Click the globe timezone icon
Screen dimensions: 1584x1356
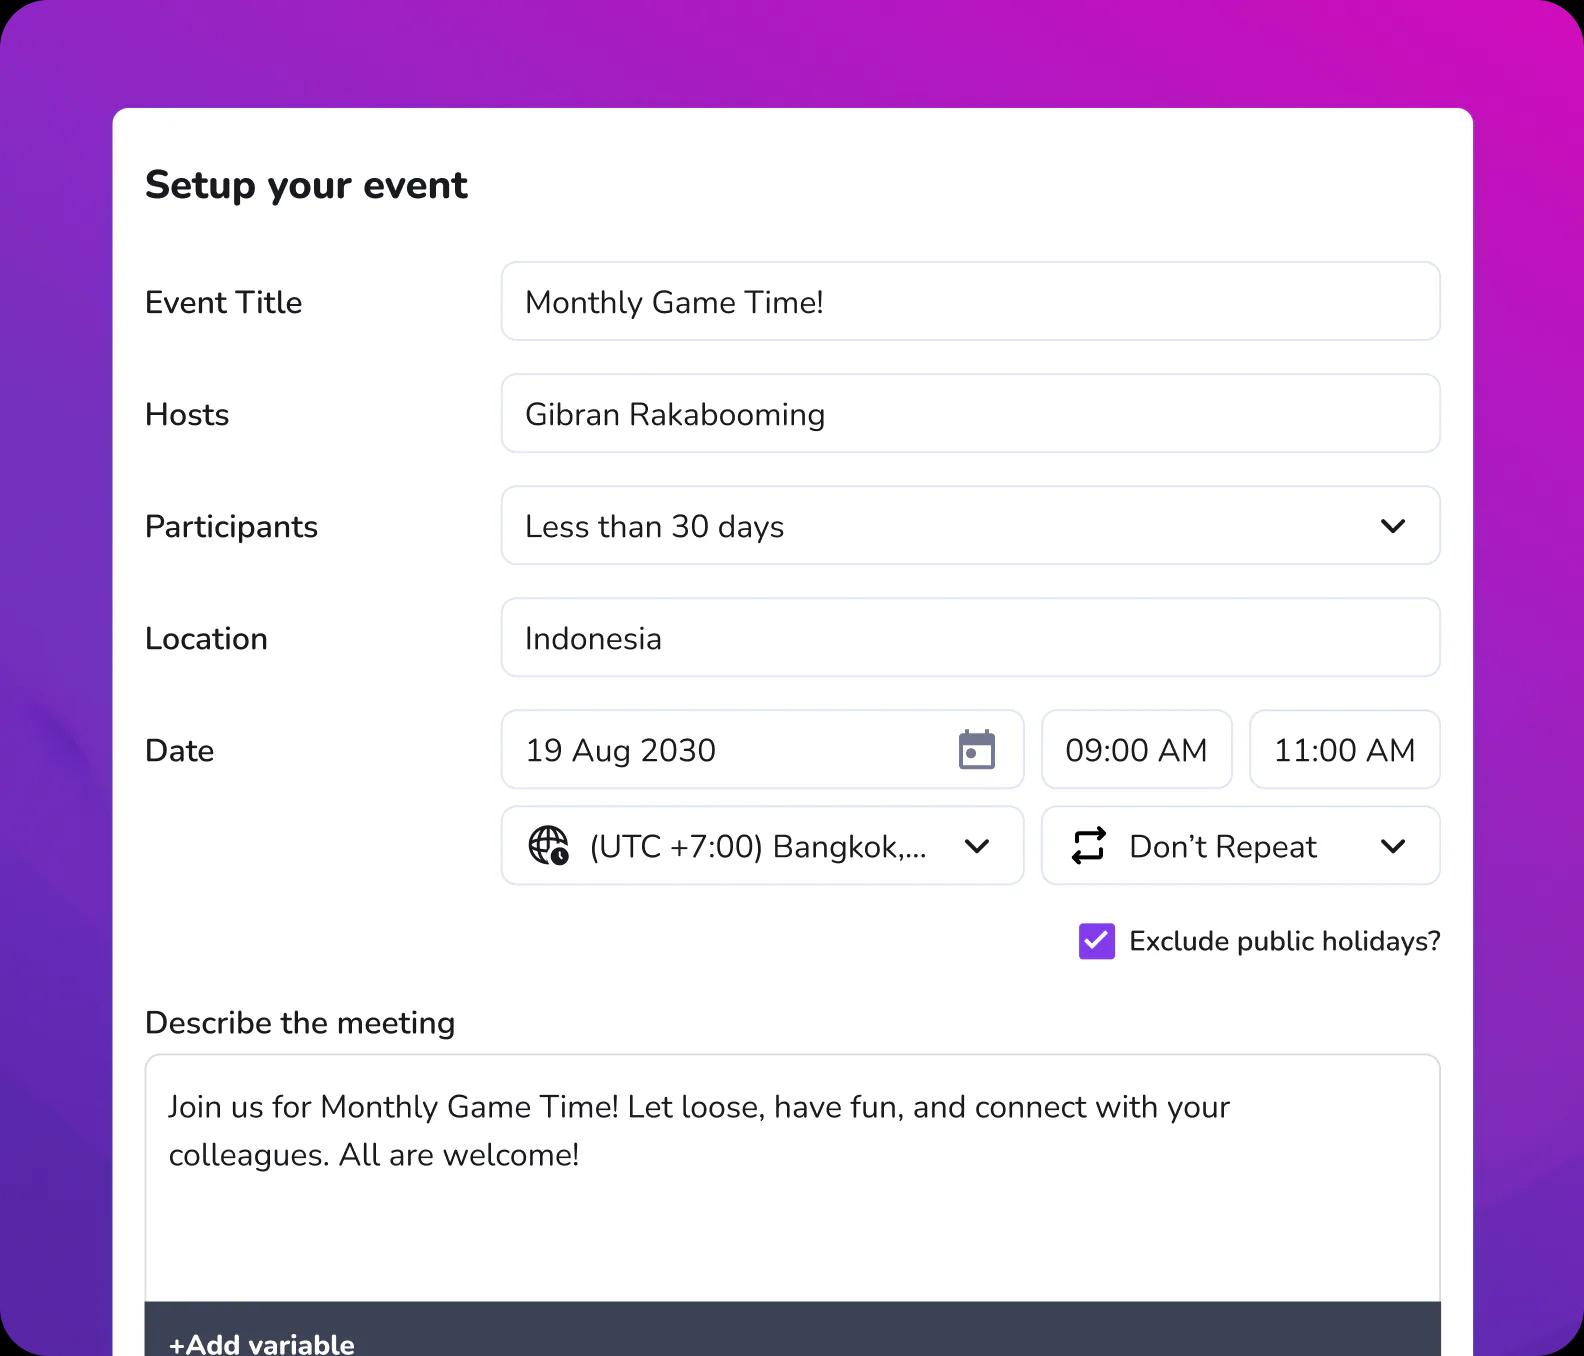[x=548, y=846]
